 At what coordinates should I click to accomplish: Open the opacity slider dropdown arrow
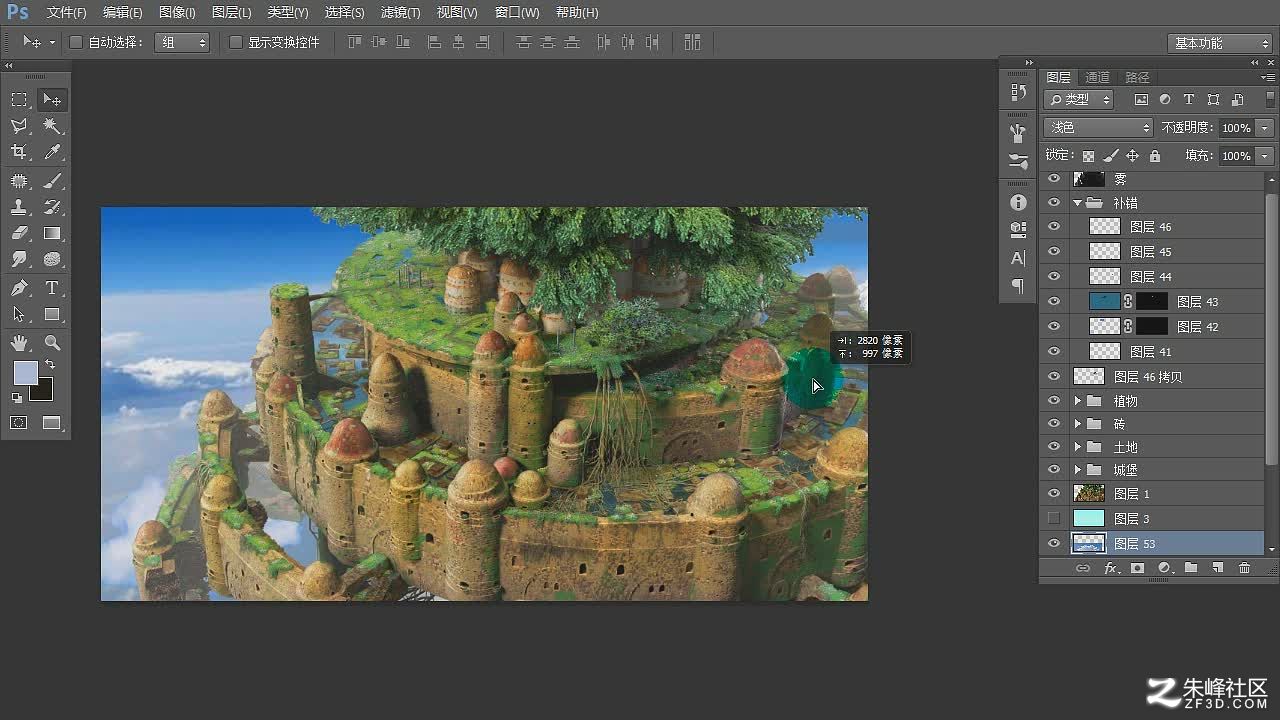point(1265,128)
